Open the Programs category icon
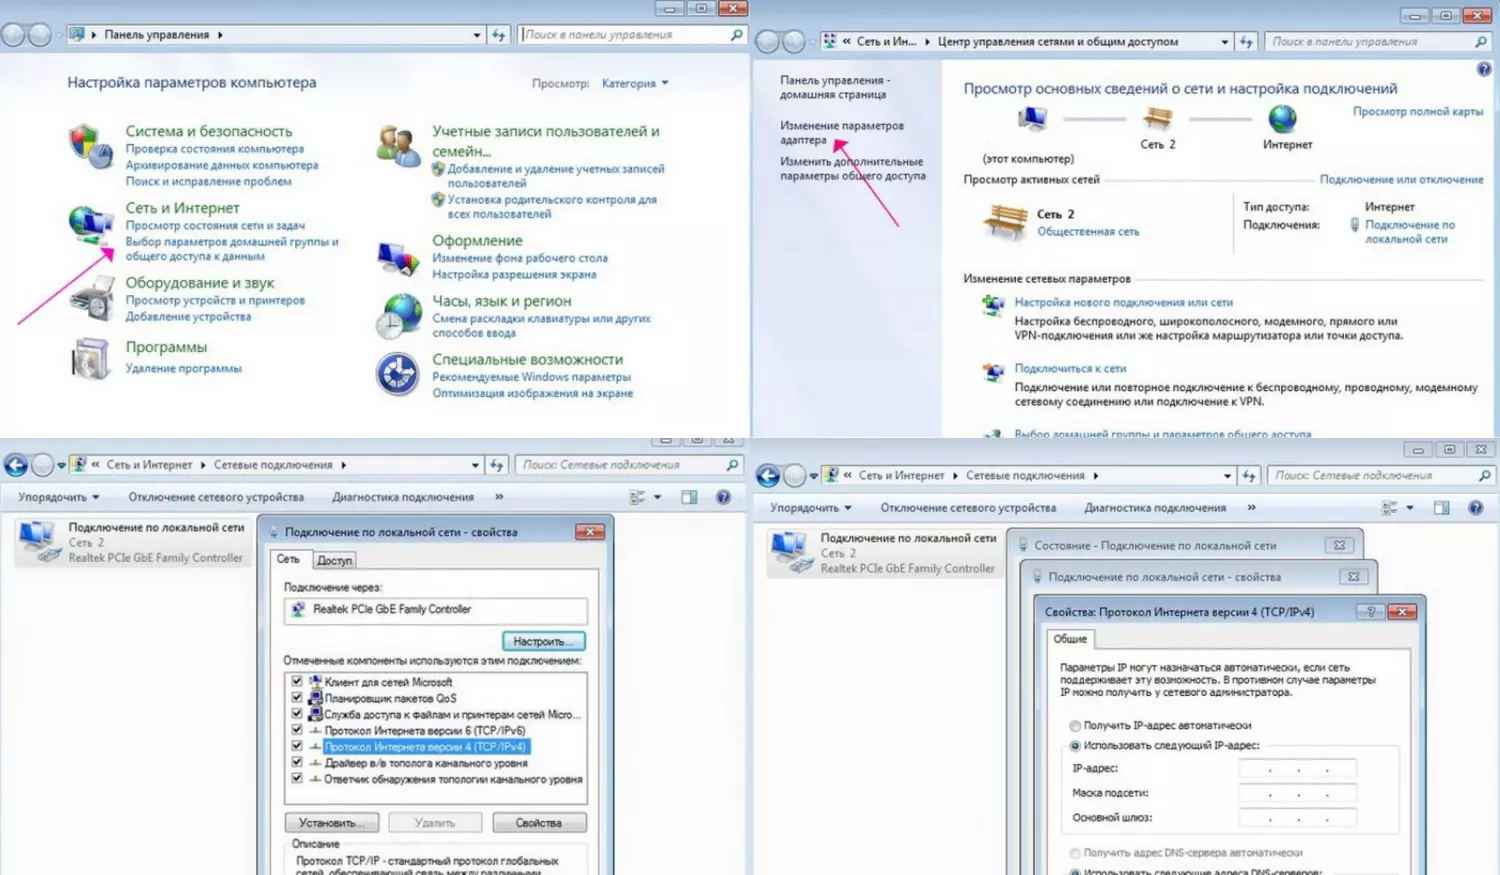The image size is (1500, 875). pyautogui.click(x=90, y=359)
